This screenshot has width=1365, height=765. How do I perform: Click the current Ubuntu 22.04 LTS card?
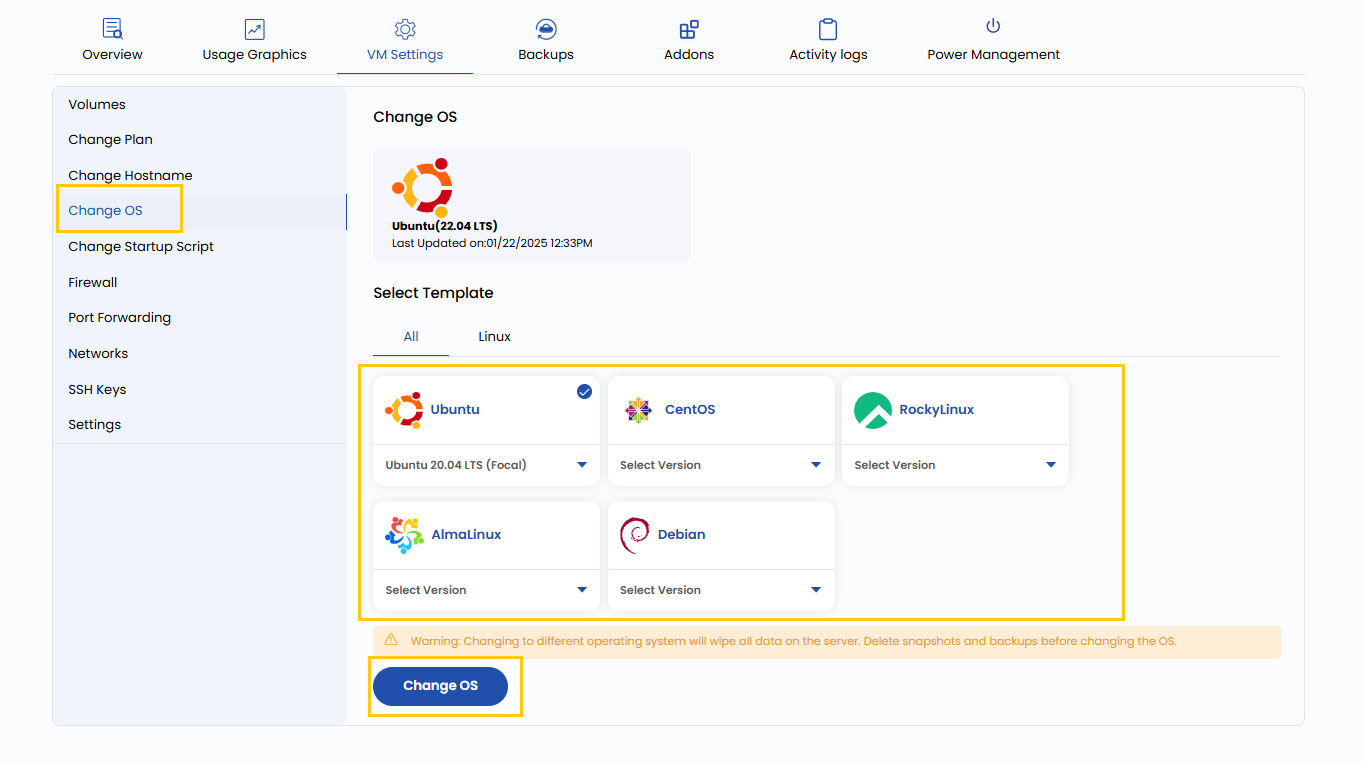pyautogui.click(x=531, y=205)
